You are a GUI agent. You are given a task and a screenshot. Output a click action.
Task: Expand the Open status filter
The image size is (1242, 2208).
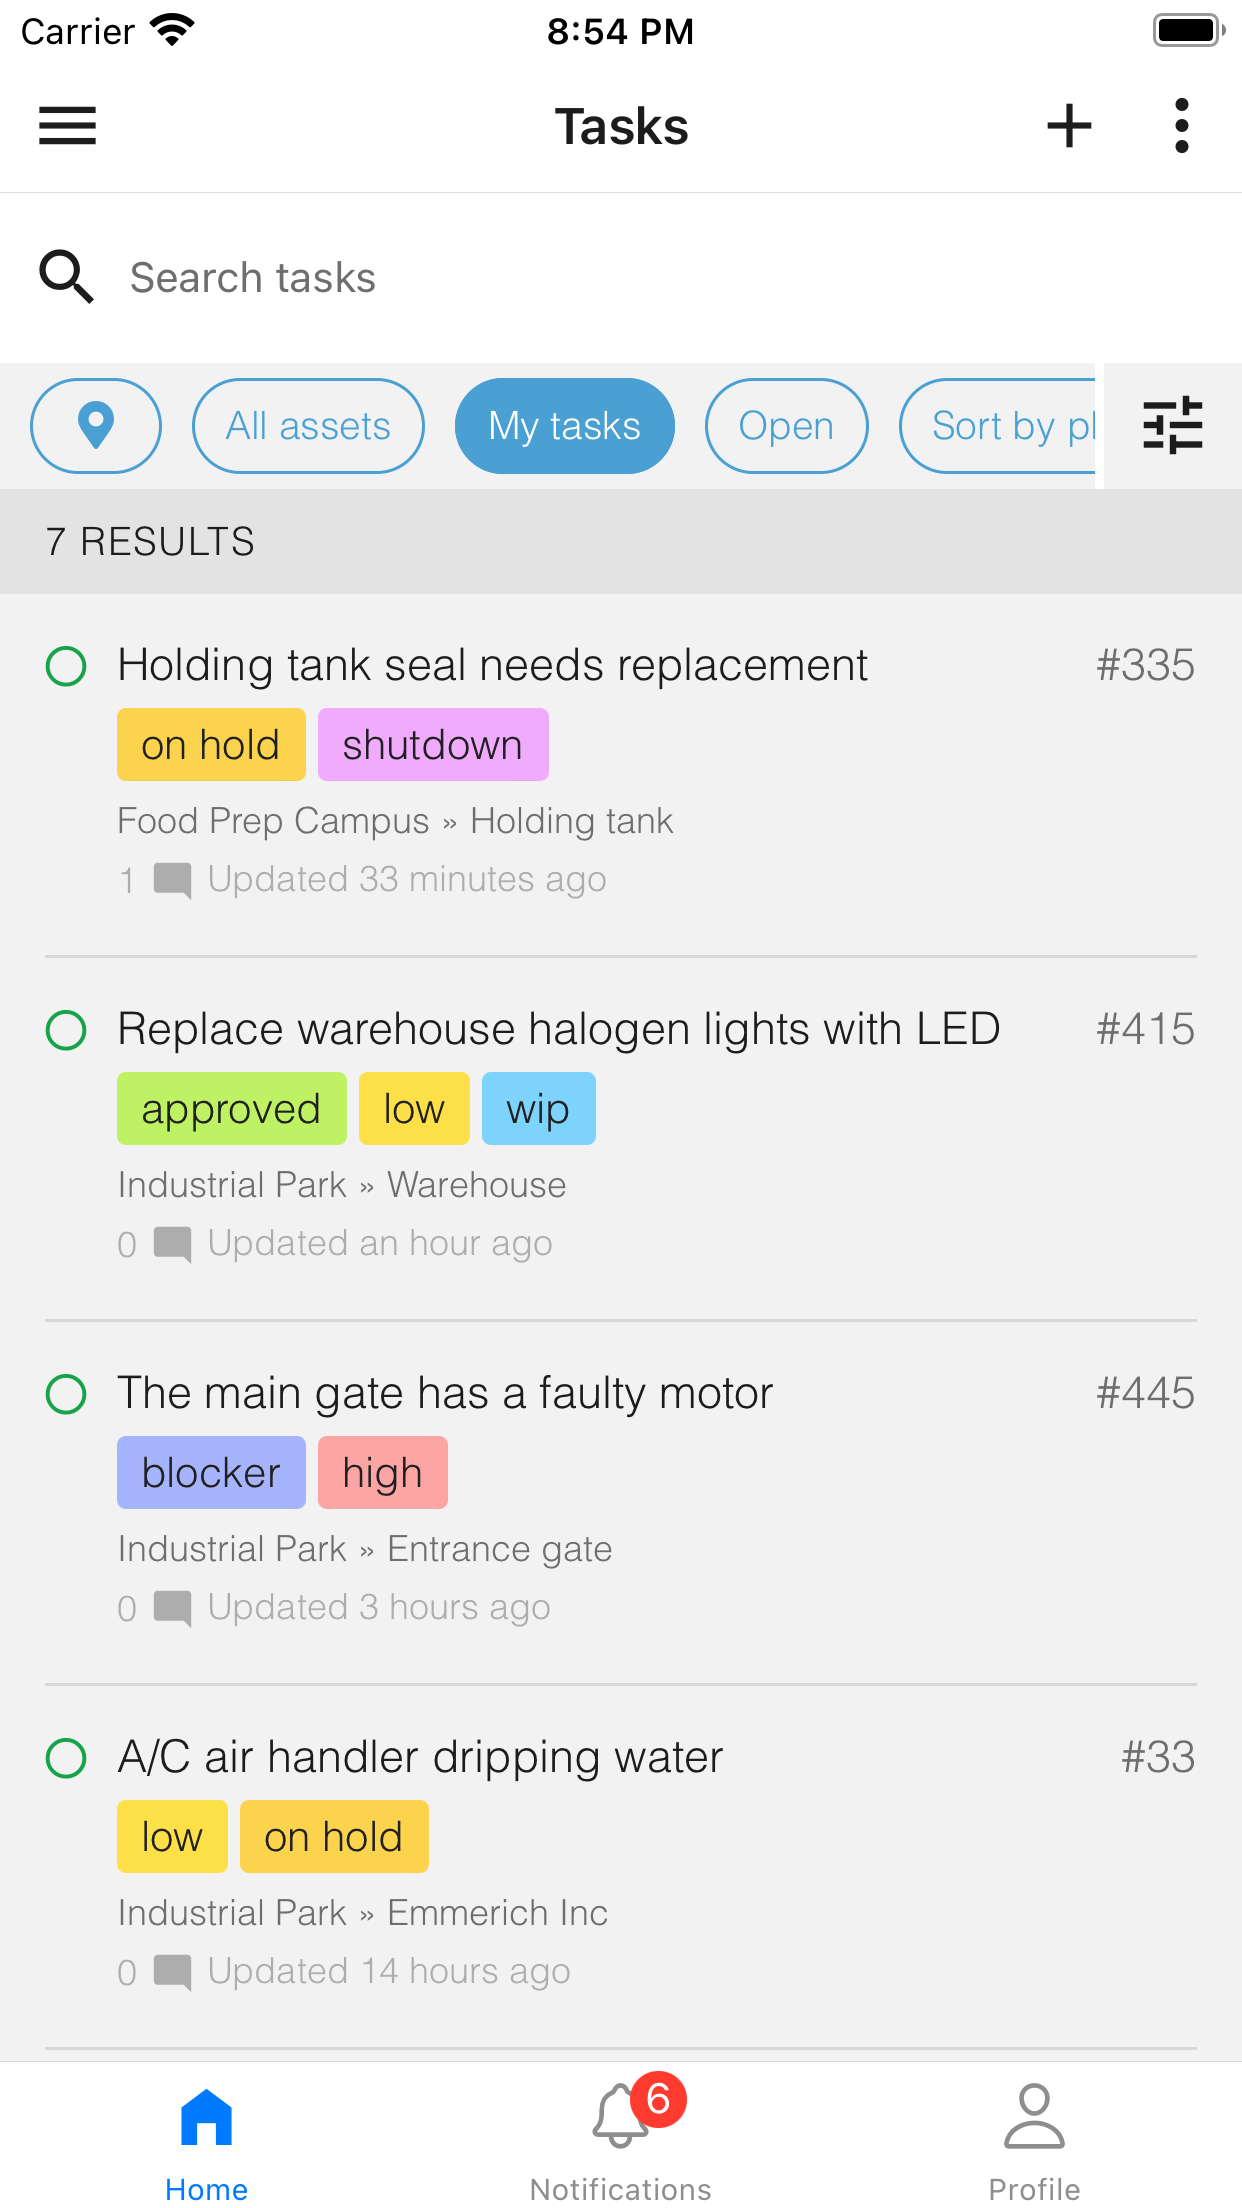[x=786, y=426]
